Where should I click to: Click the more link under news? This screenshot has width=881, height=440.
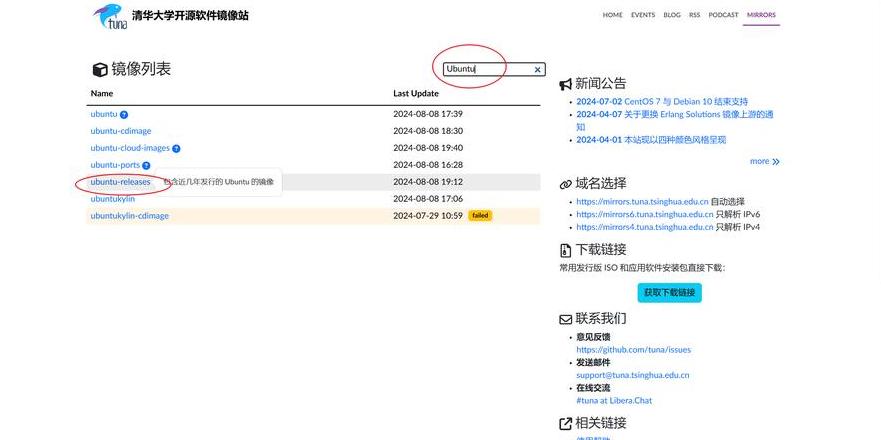(765, 161)
